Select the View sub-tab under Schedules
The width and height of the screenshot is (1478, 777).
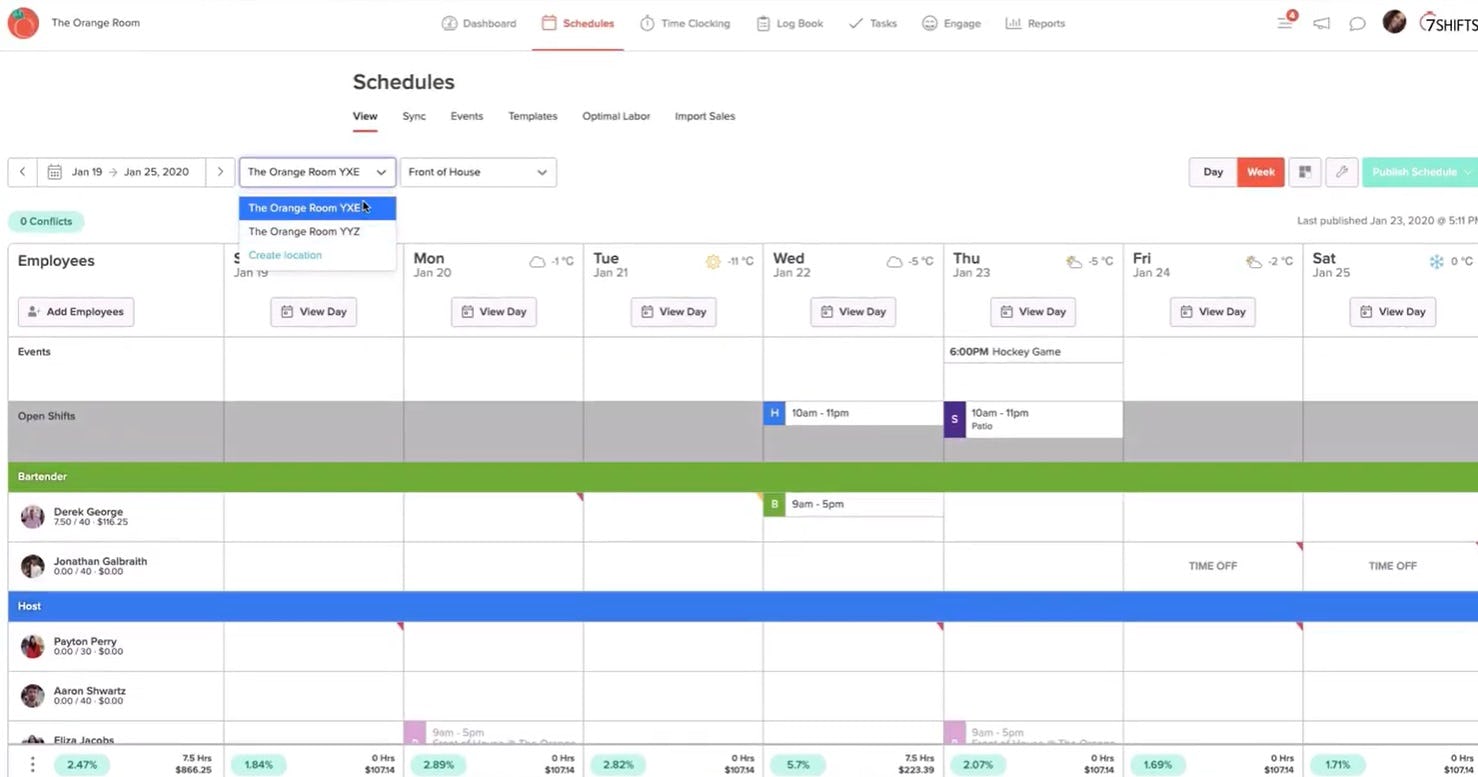pos(365,116)
